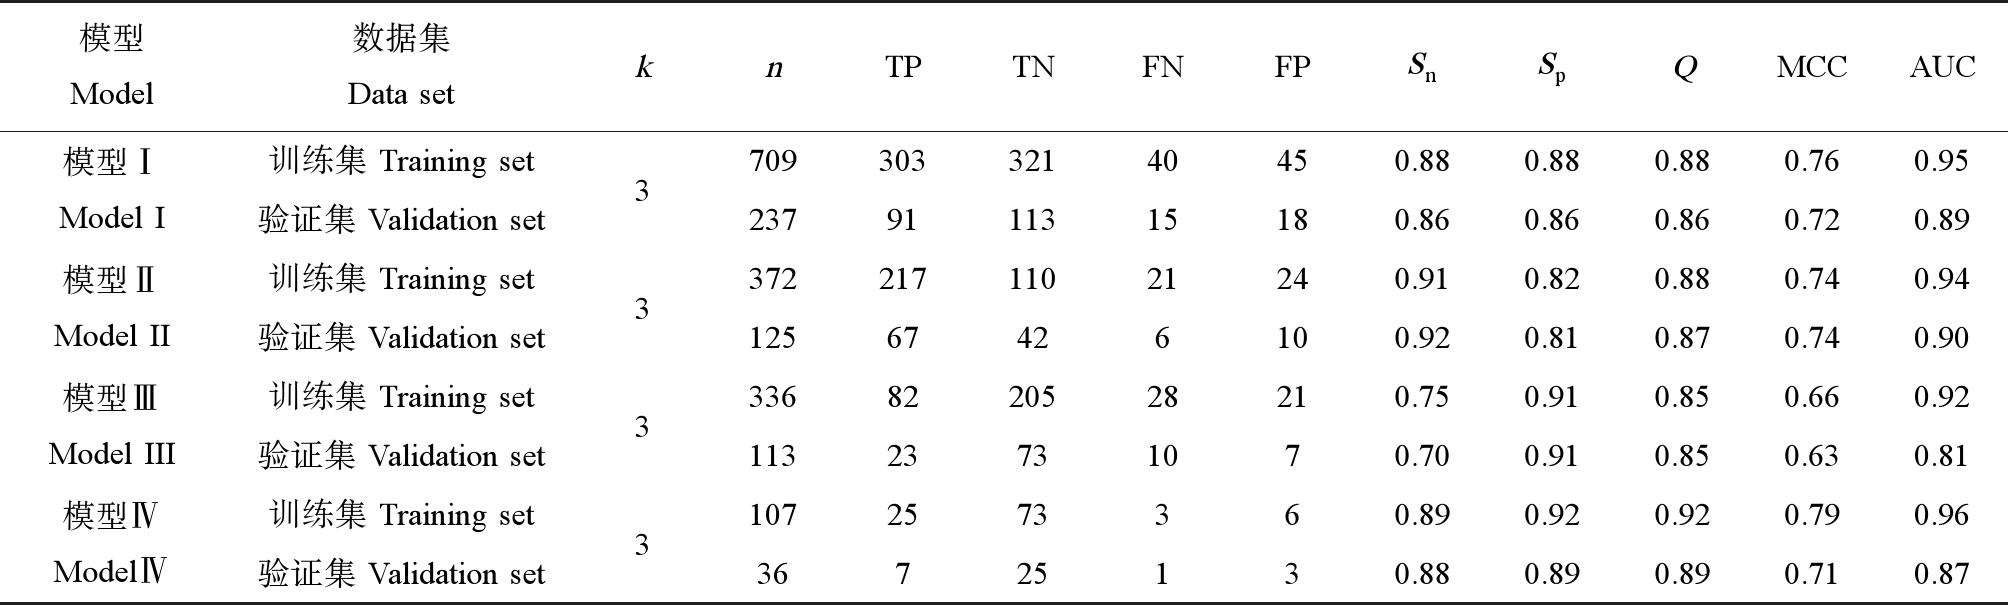Image resolution: width=2008 pixels, height=605 pixels.
Task: Select AUC value 0.81
Action: (1941, 456)
